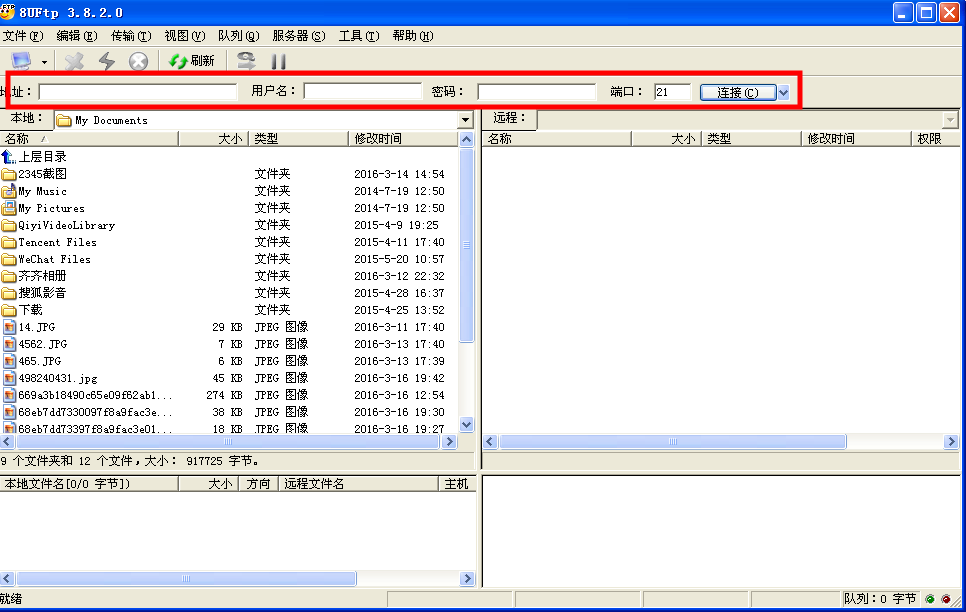Select the My Pictures folder

pyautogui.click(x=43, y=208)
